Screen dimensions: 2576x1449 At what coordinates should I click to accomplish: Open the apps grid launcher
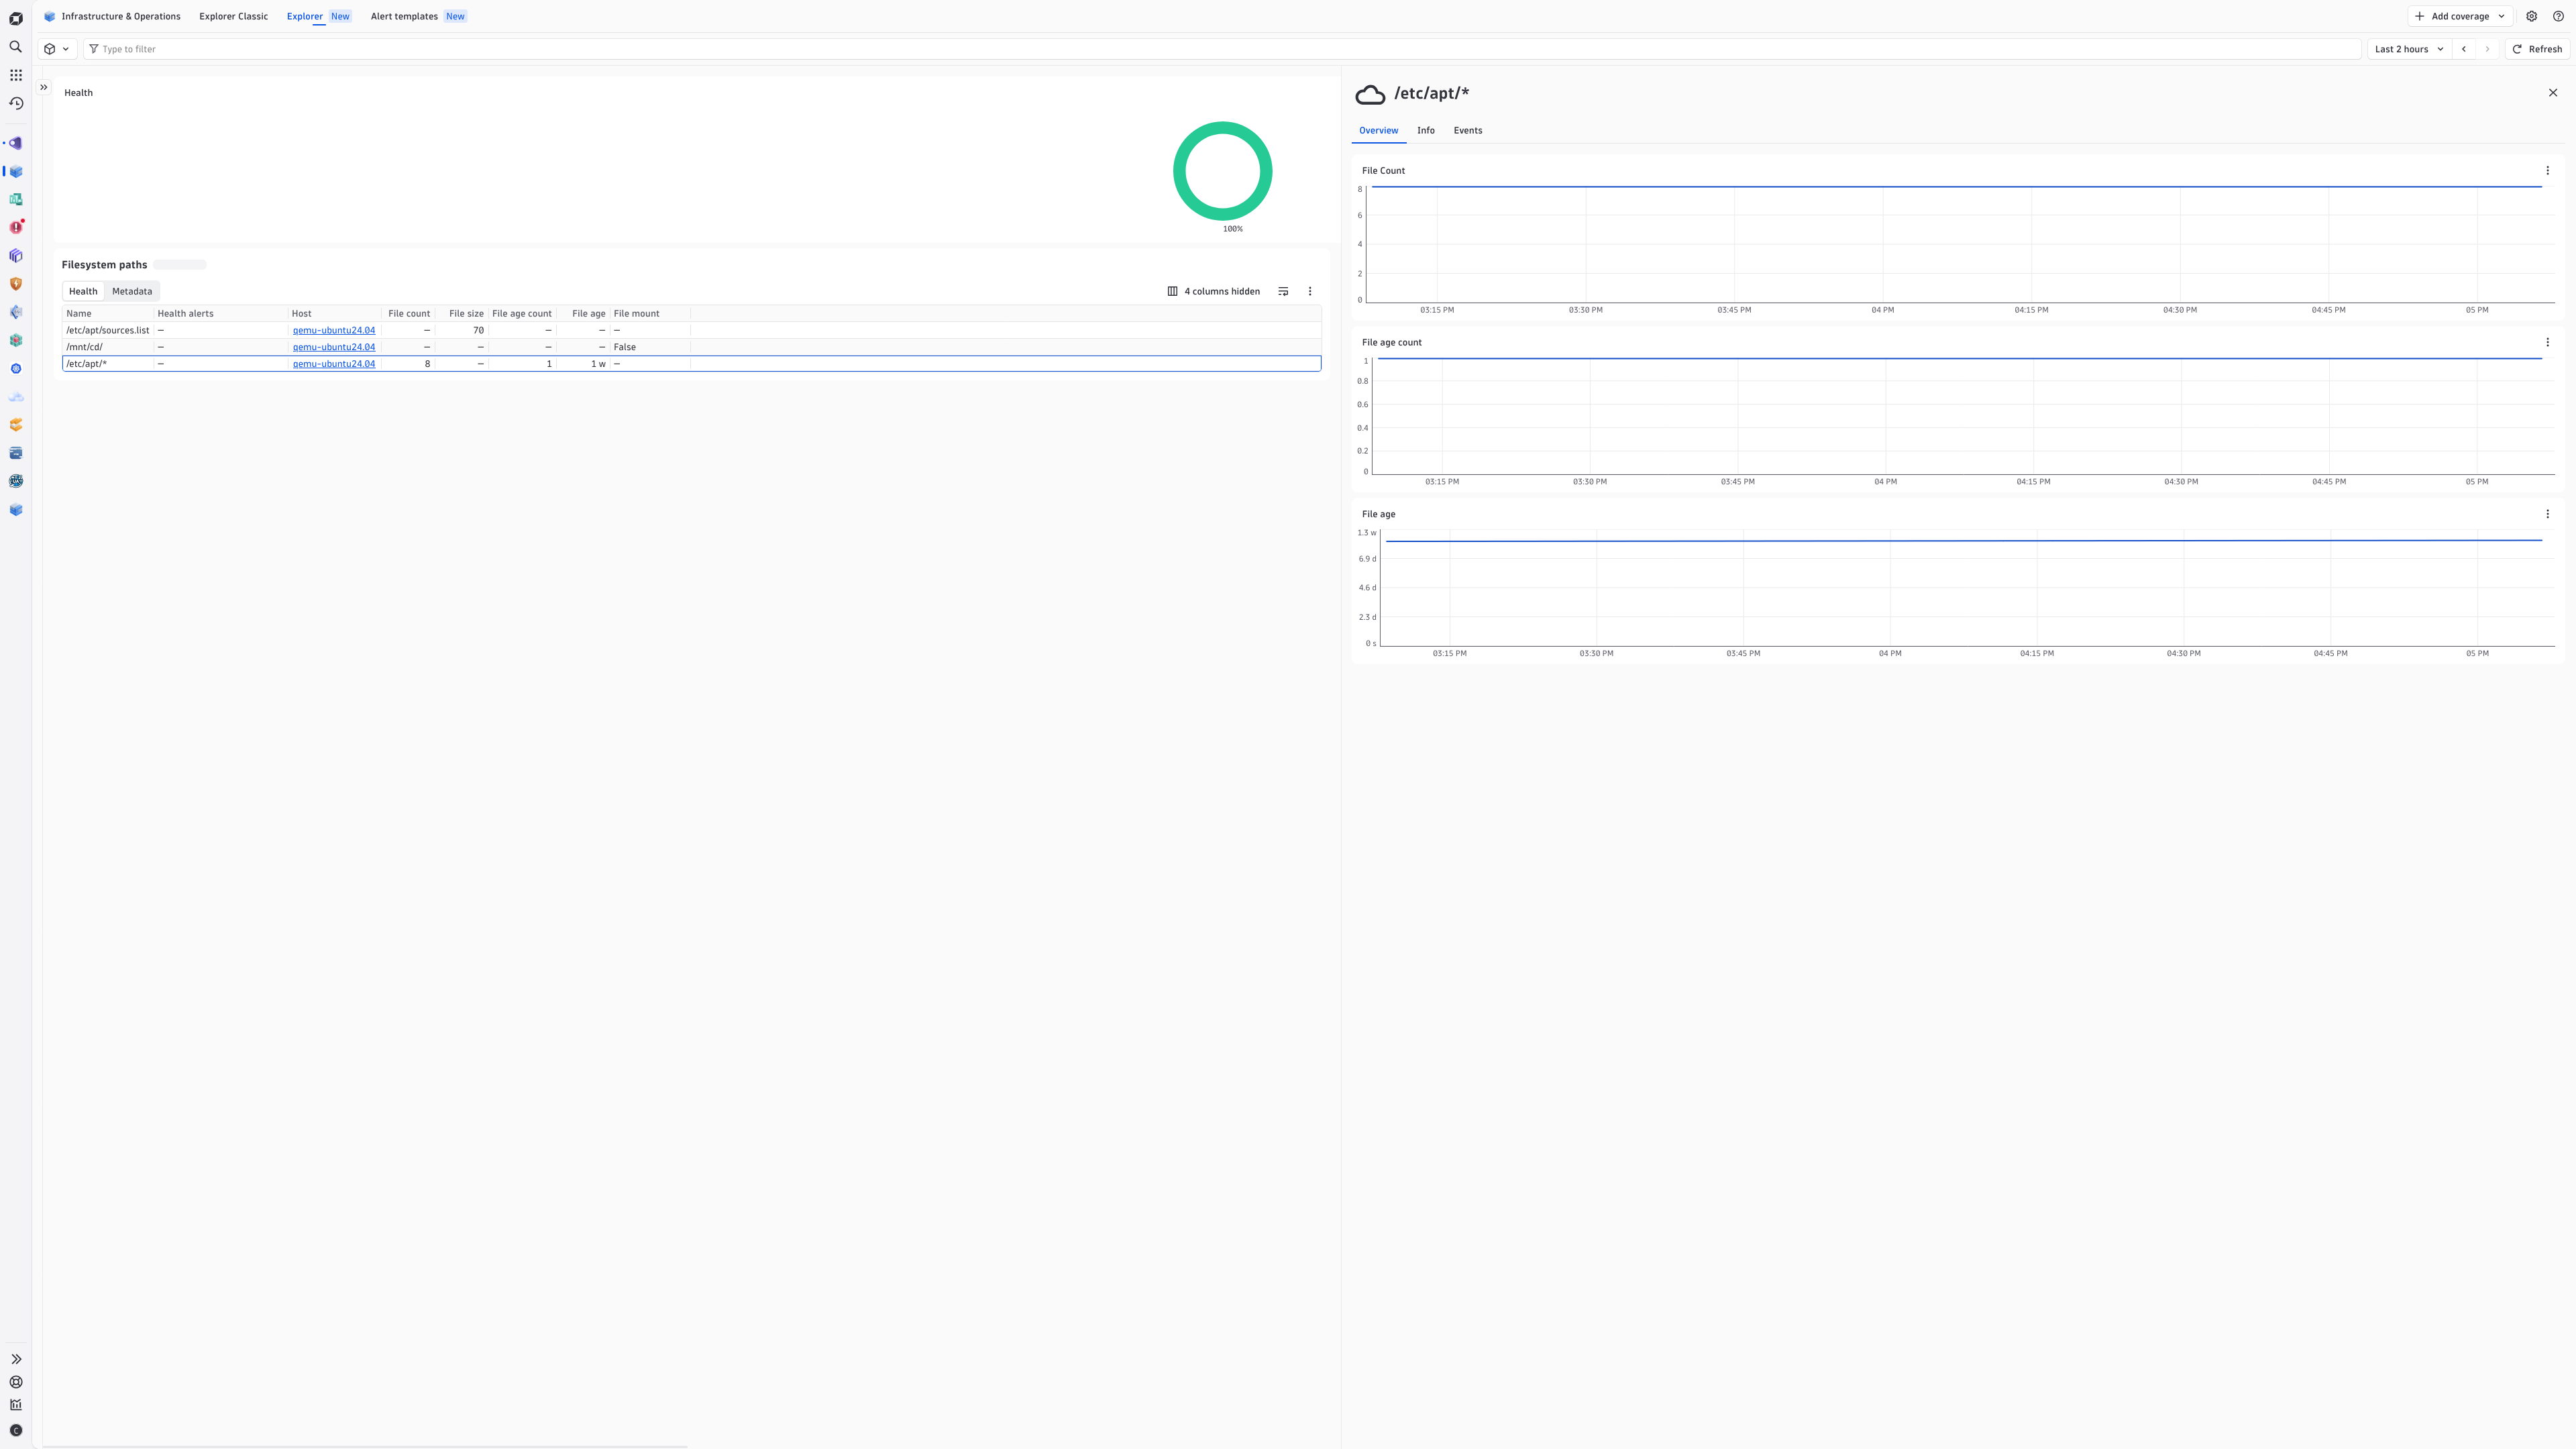click(16, 75)
